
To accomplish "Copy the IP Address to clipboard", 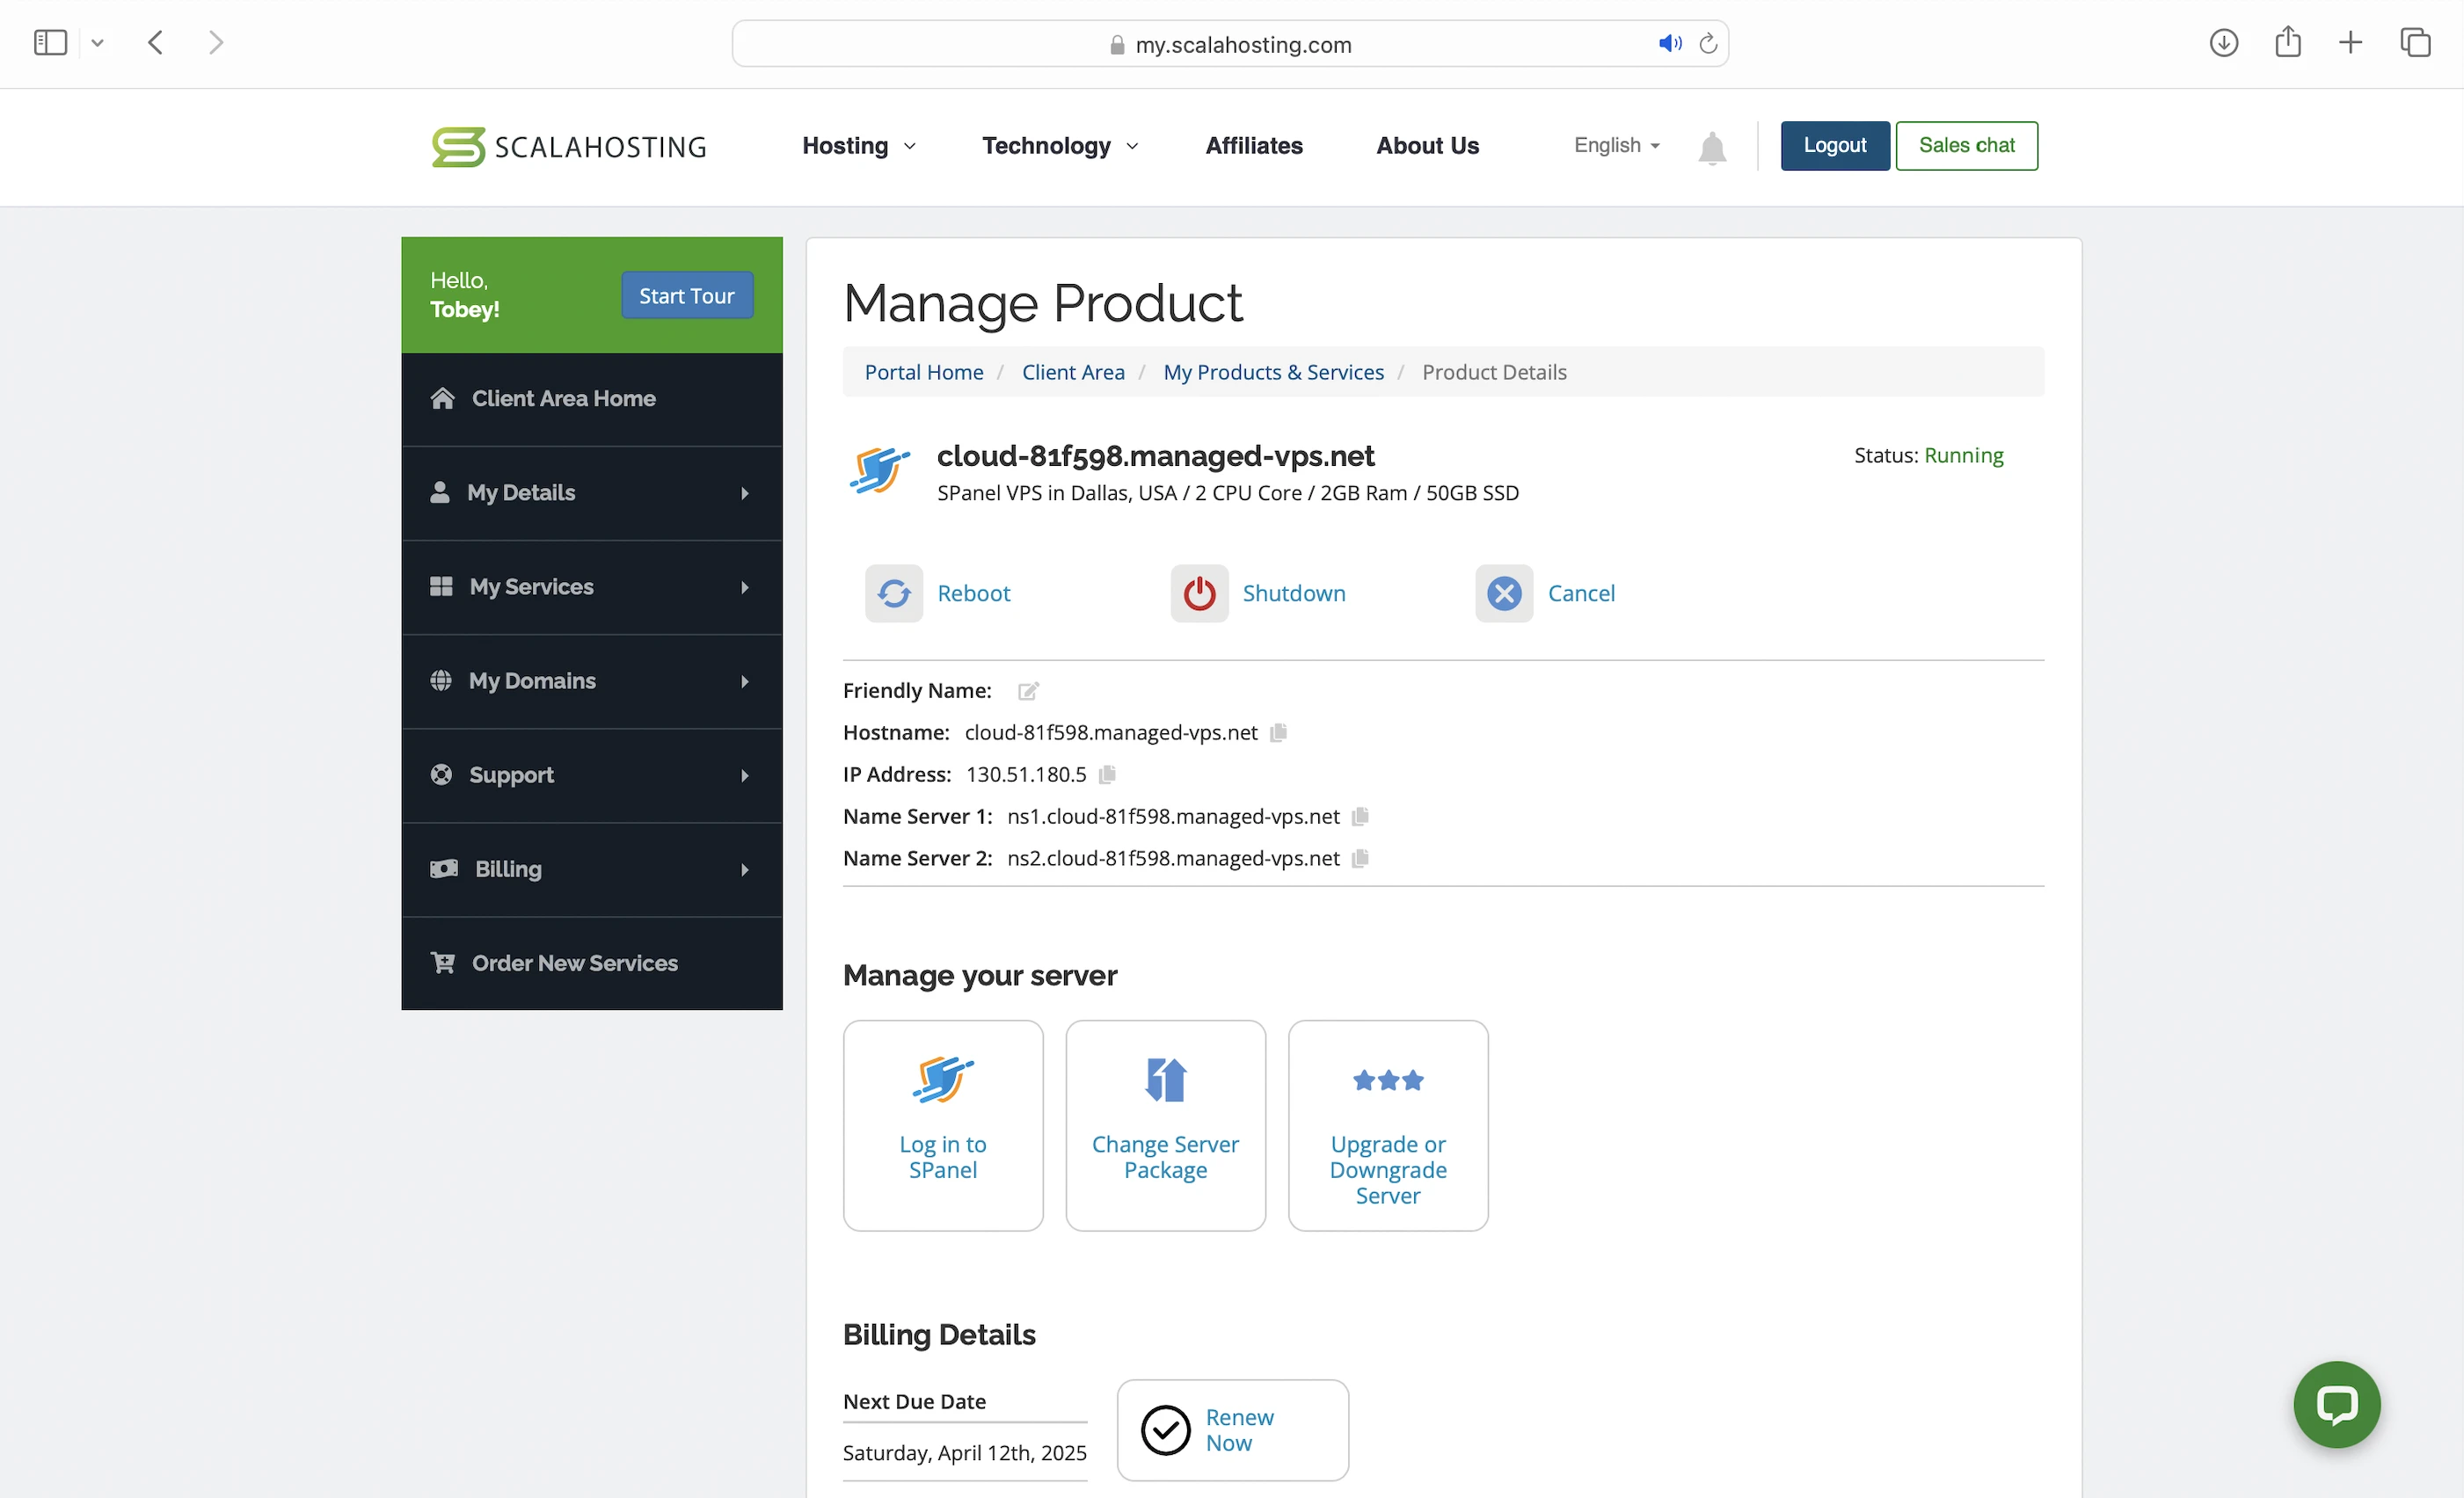I will click(1107, 774).
